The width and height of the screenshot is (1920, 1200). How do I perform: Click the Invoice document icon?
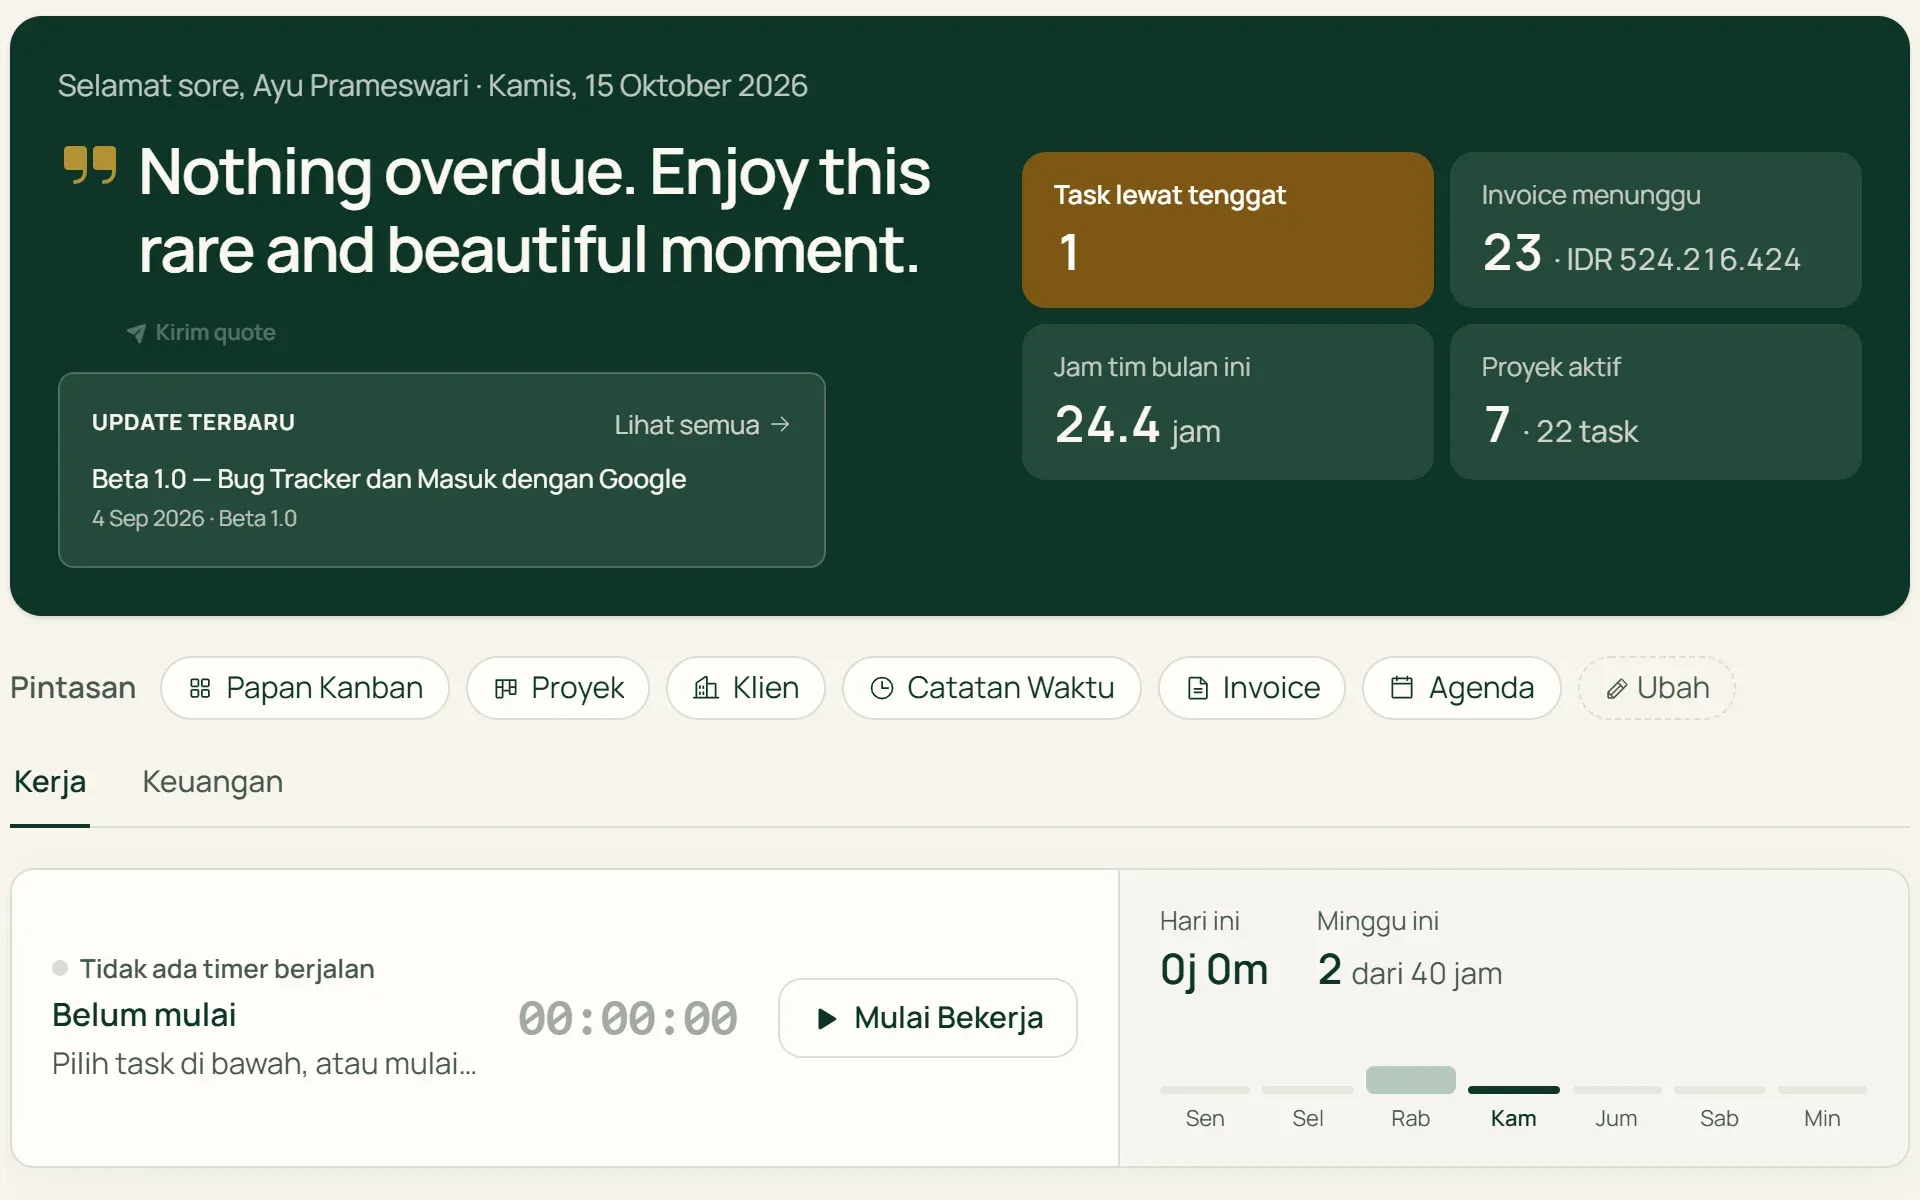coord(1197,688)
